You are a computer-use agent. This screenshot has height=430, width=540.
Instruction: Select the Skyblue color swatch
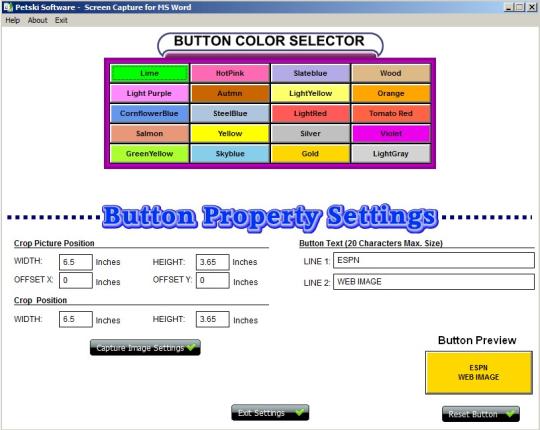tap(230, 154)
